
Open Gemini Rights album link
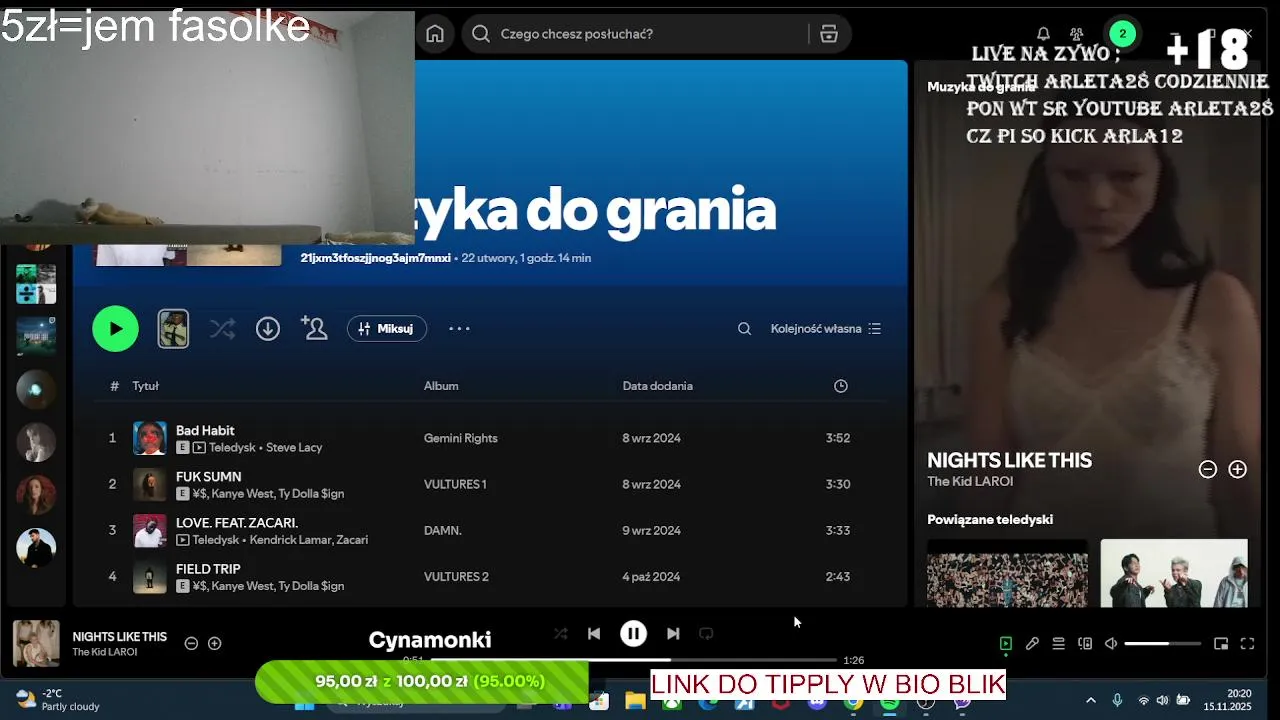[x=461, y=438]
